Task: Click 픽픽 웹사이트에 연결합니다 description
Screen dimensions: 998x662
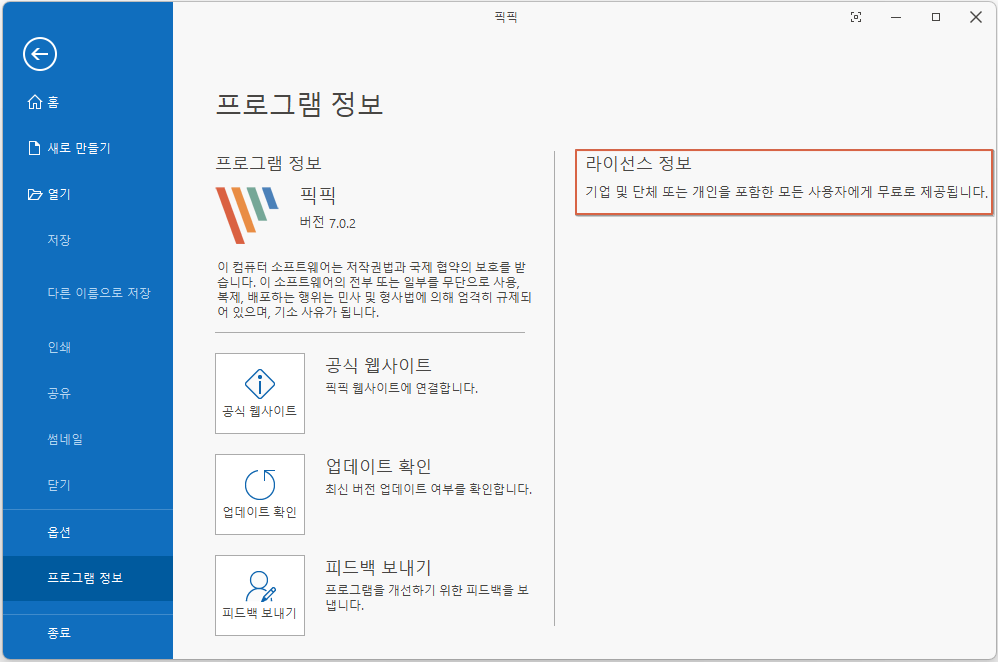Action: [402, 388]
